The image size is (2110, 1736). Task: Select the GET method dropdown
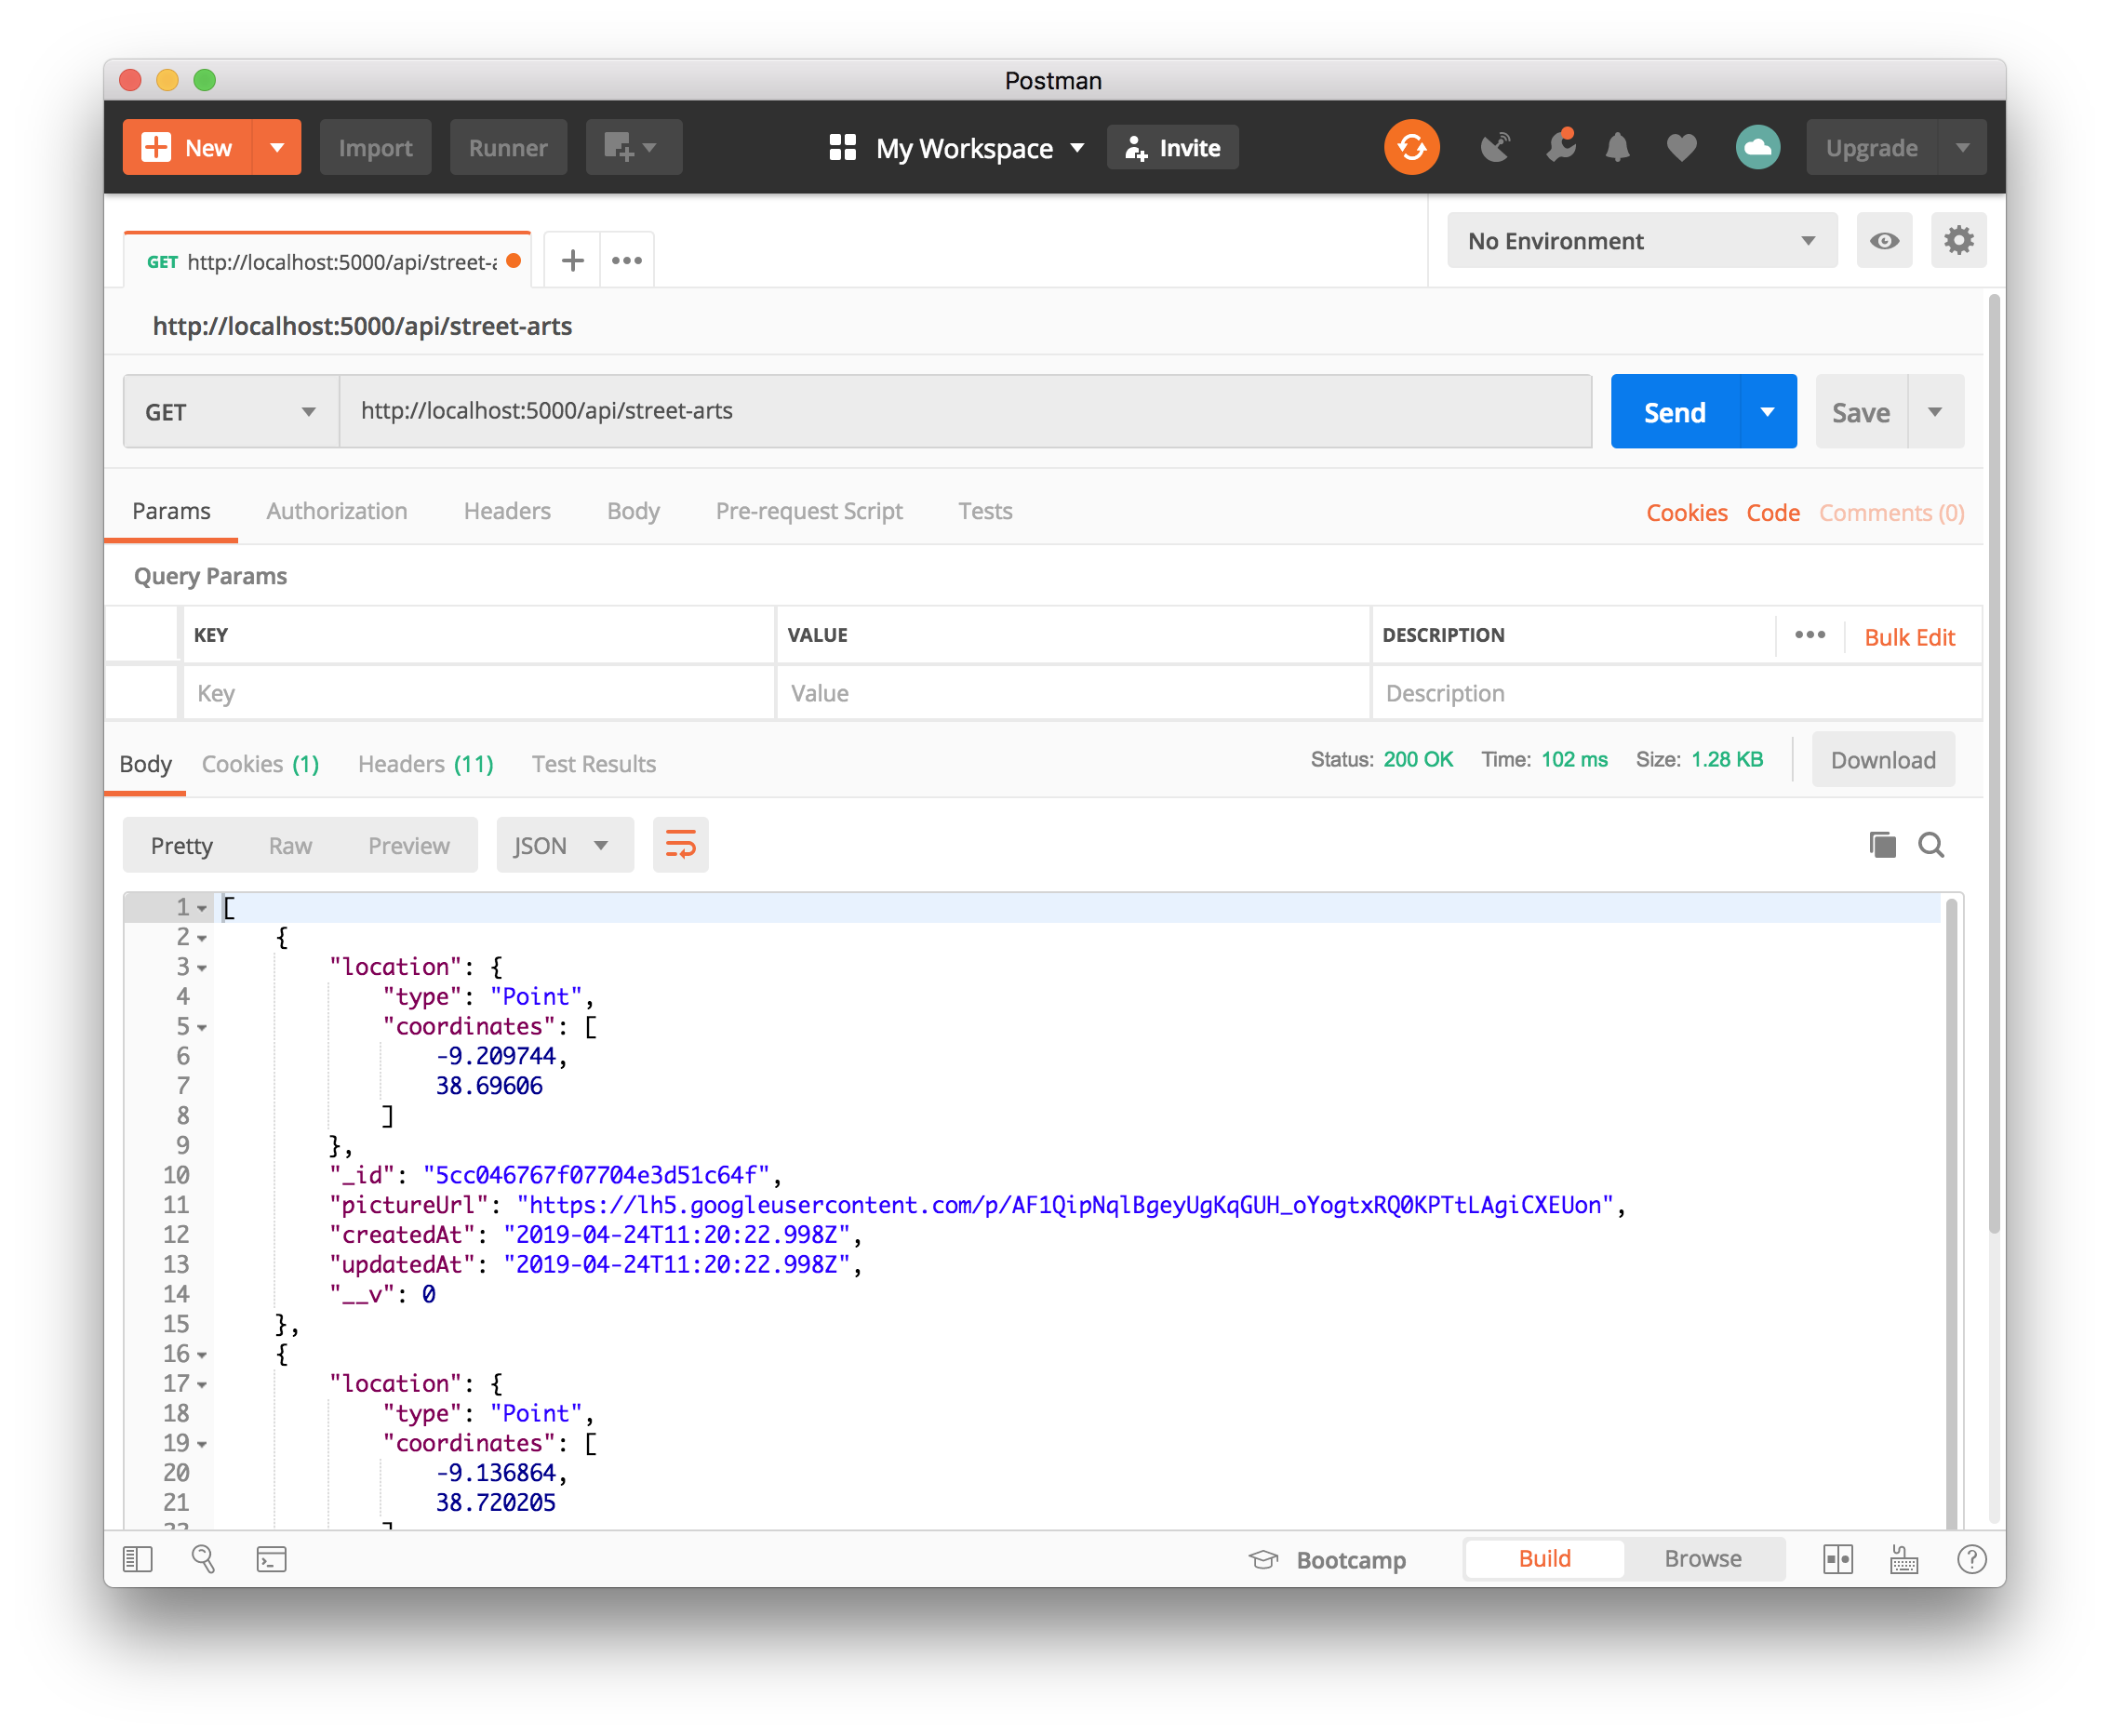pos(230,411)
